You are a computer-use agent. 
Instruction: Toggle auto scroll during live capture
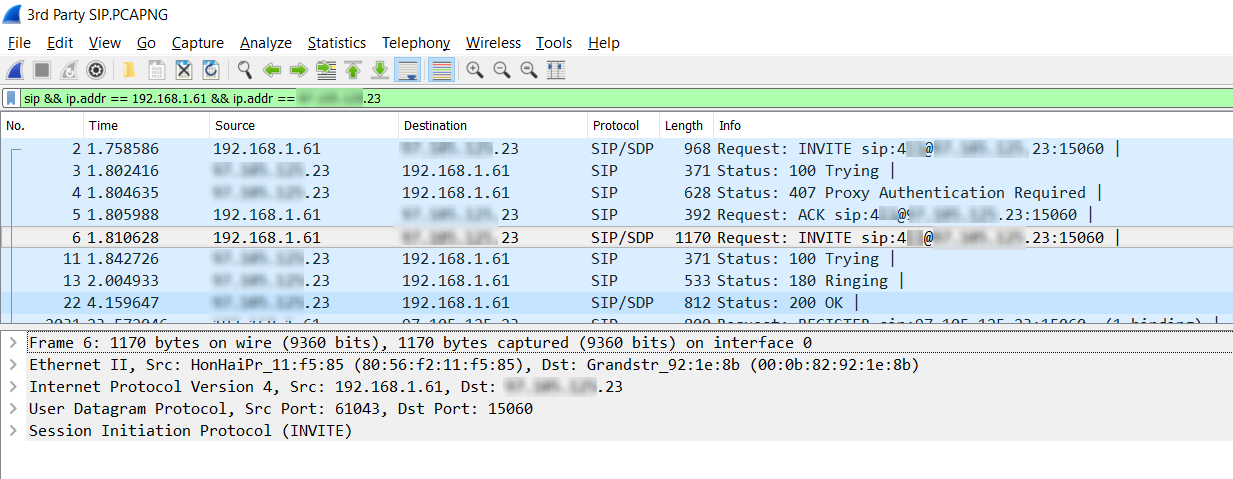(x=407, y=70)
